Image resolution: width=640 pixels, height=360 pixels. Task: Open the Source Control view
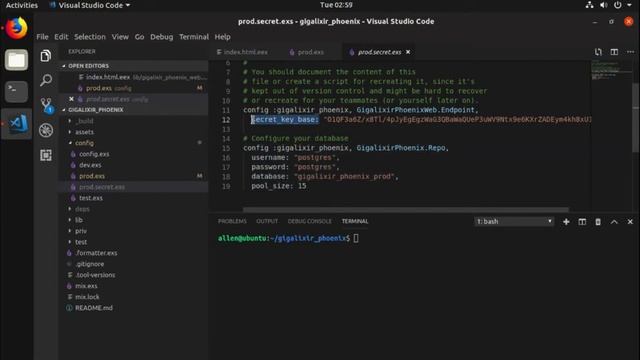pos(46,105)
